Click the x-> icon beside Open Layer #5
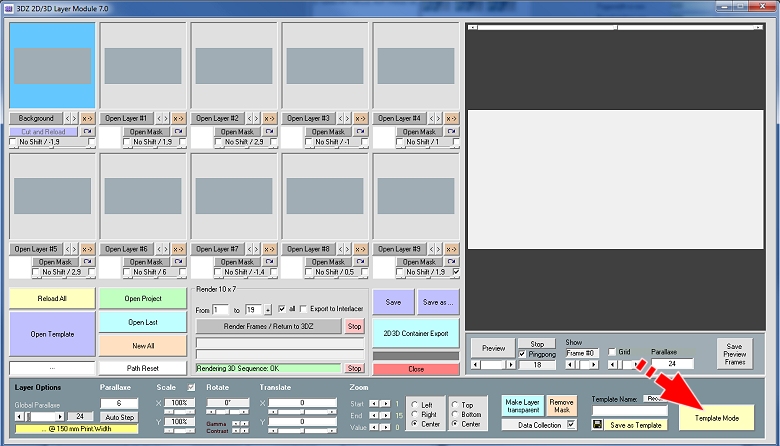The width and height of the screenshot is (780, 446). coord(88,248)
